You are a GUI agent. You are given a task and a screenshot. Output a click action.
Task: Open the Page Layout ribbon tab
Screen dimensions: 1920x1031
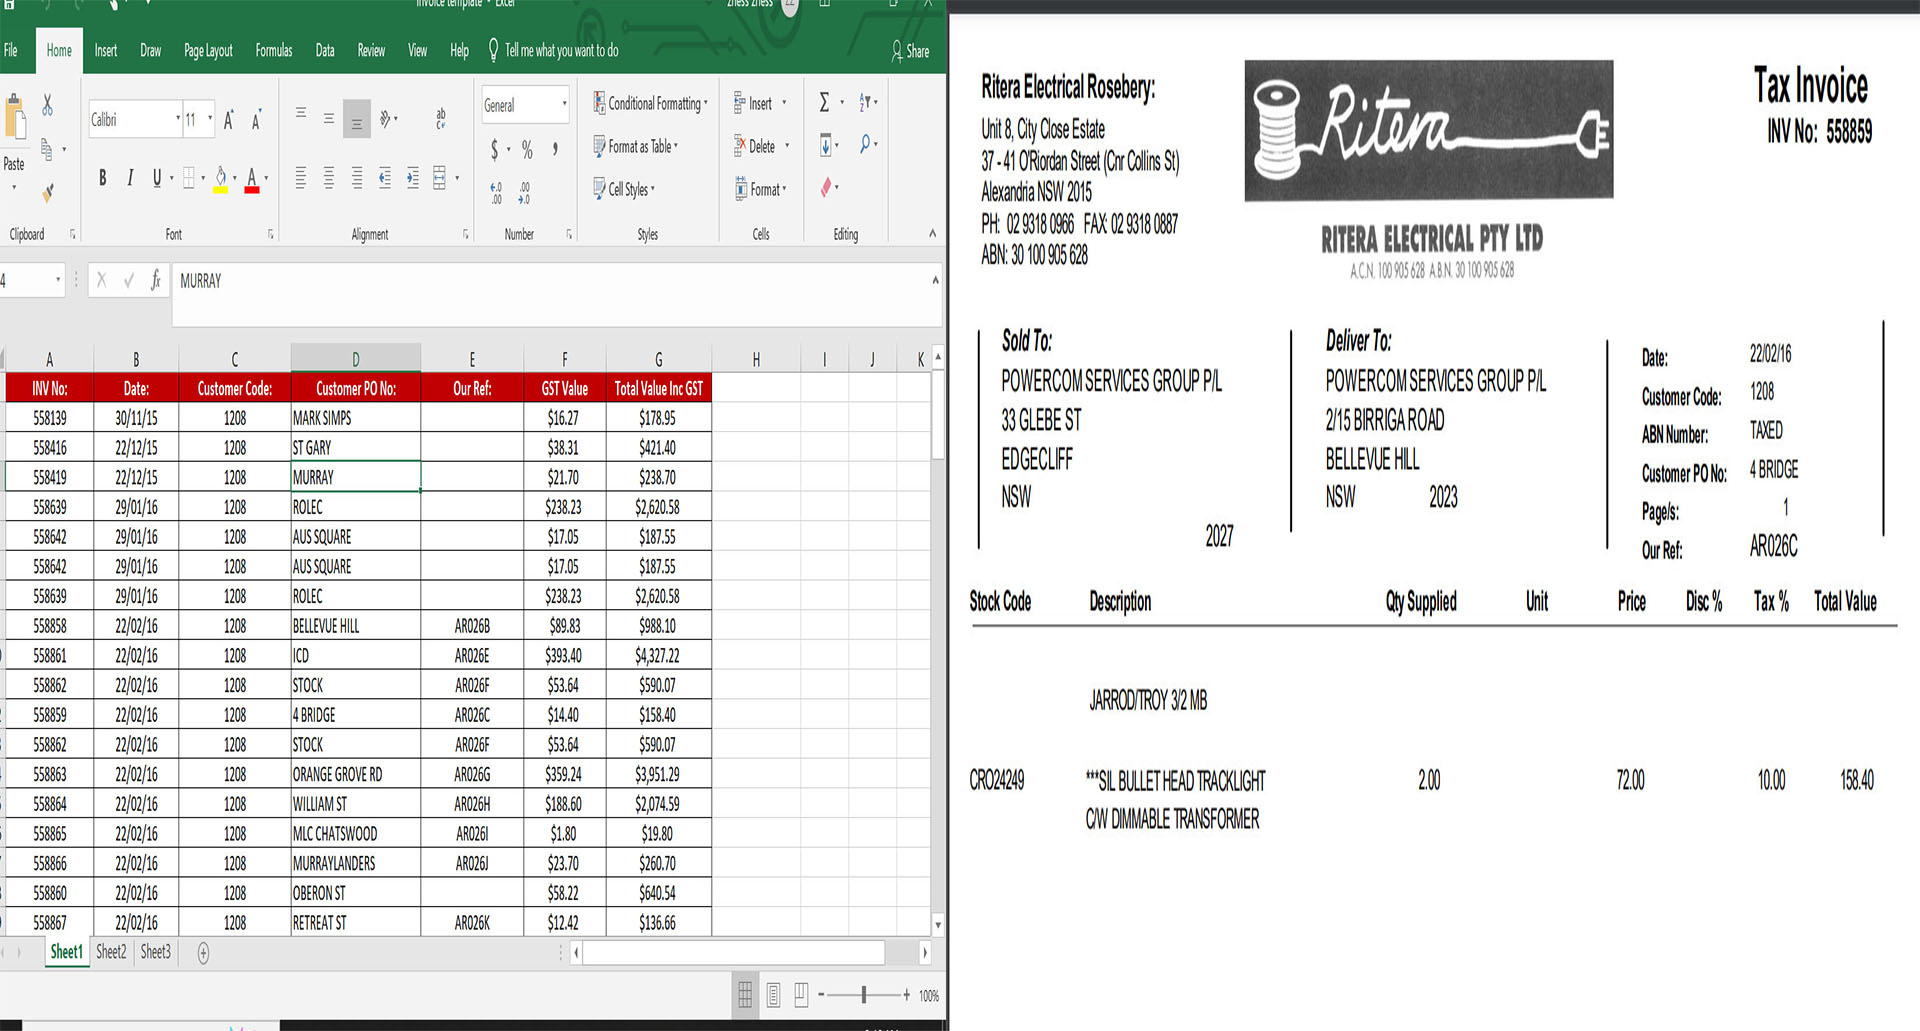pos(208,51)
